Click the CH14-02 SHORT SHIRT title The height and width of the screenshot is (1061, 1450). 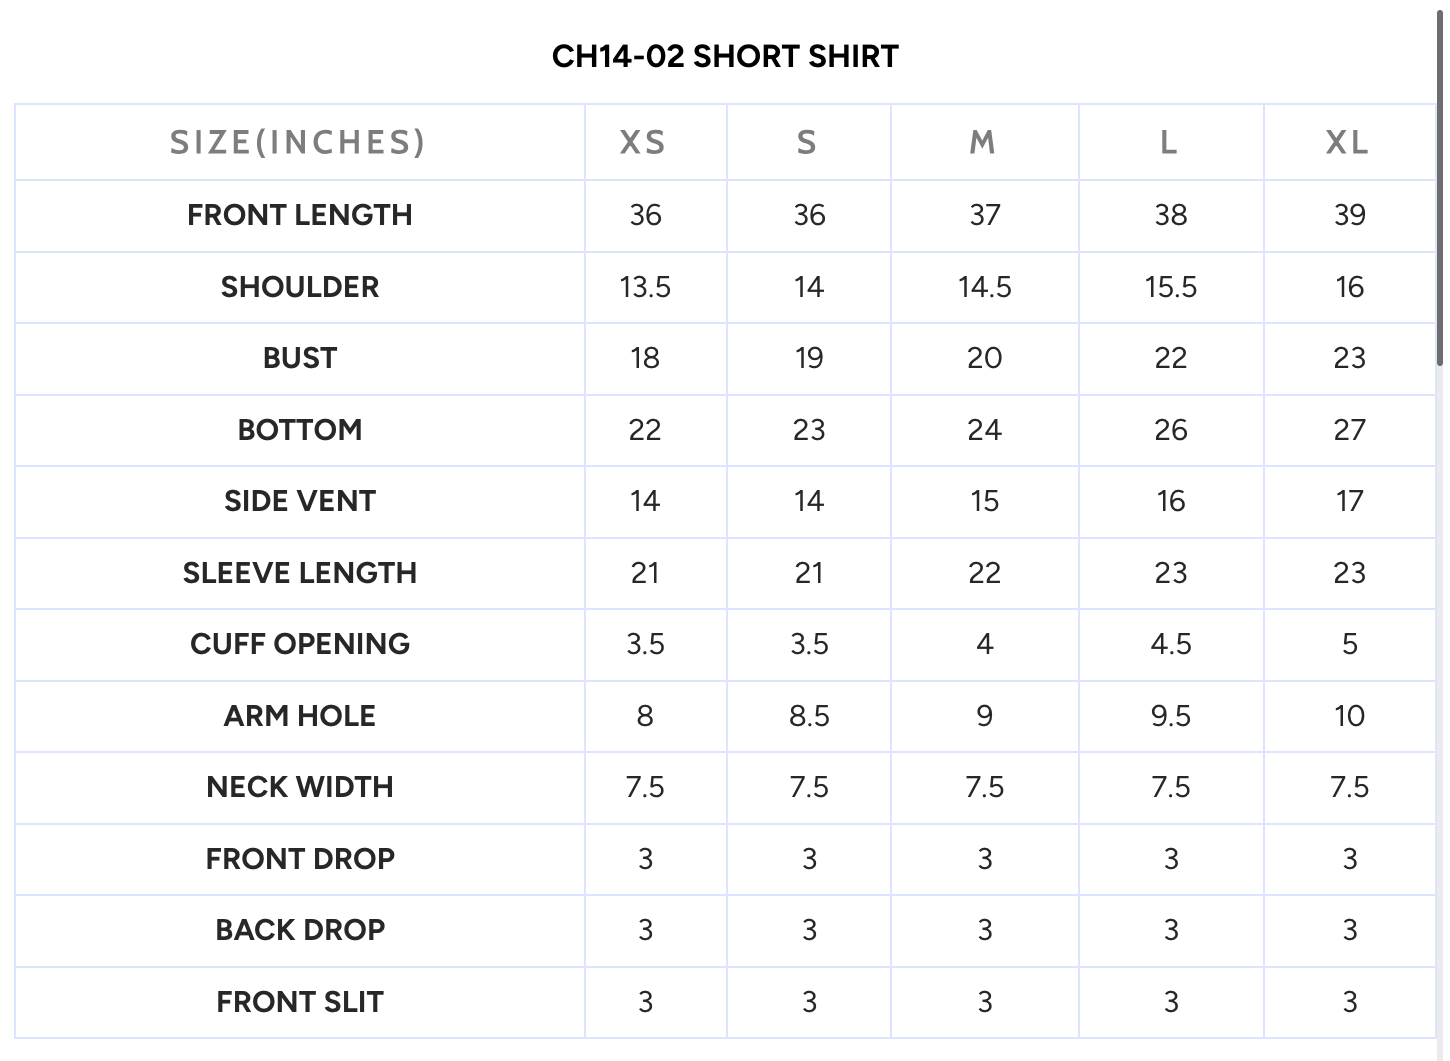point(725,56)
